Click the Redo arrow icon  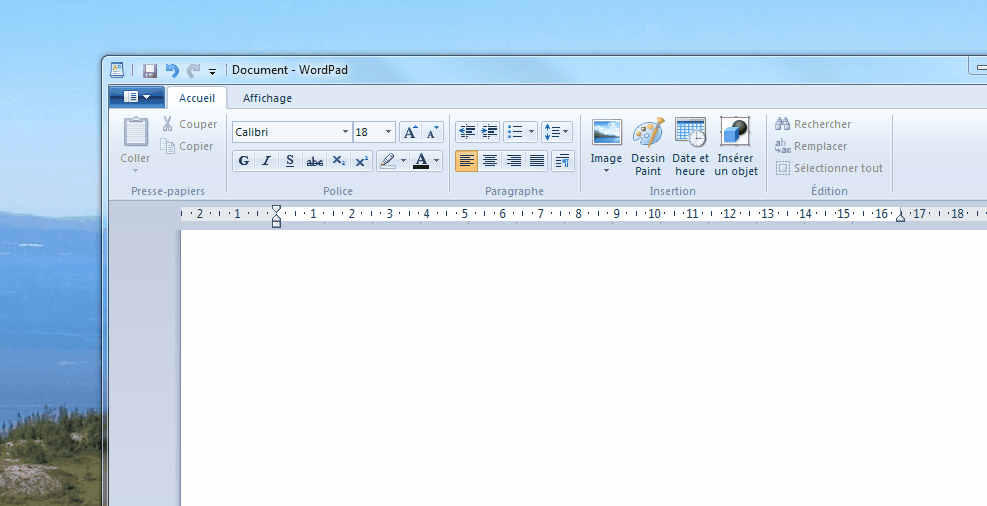pos(193,70)
